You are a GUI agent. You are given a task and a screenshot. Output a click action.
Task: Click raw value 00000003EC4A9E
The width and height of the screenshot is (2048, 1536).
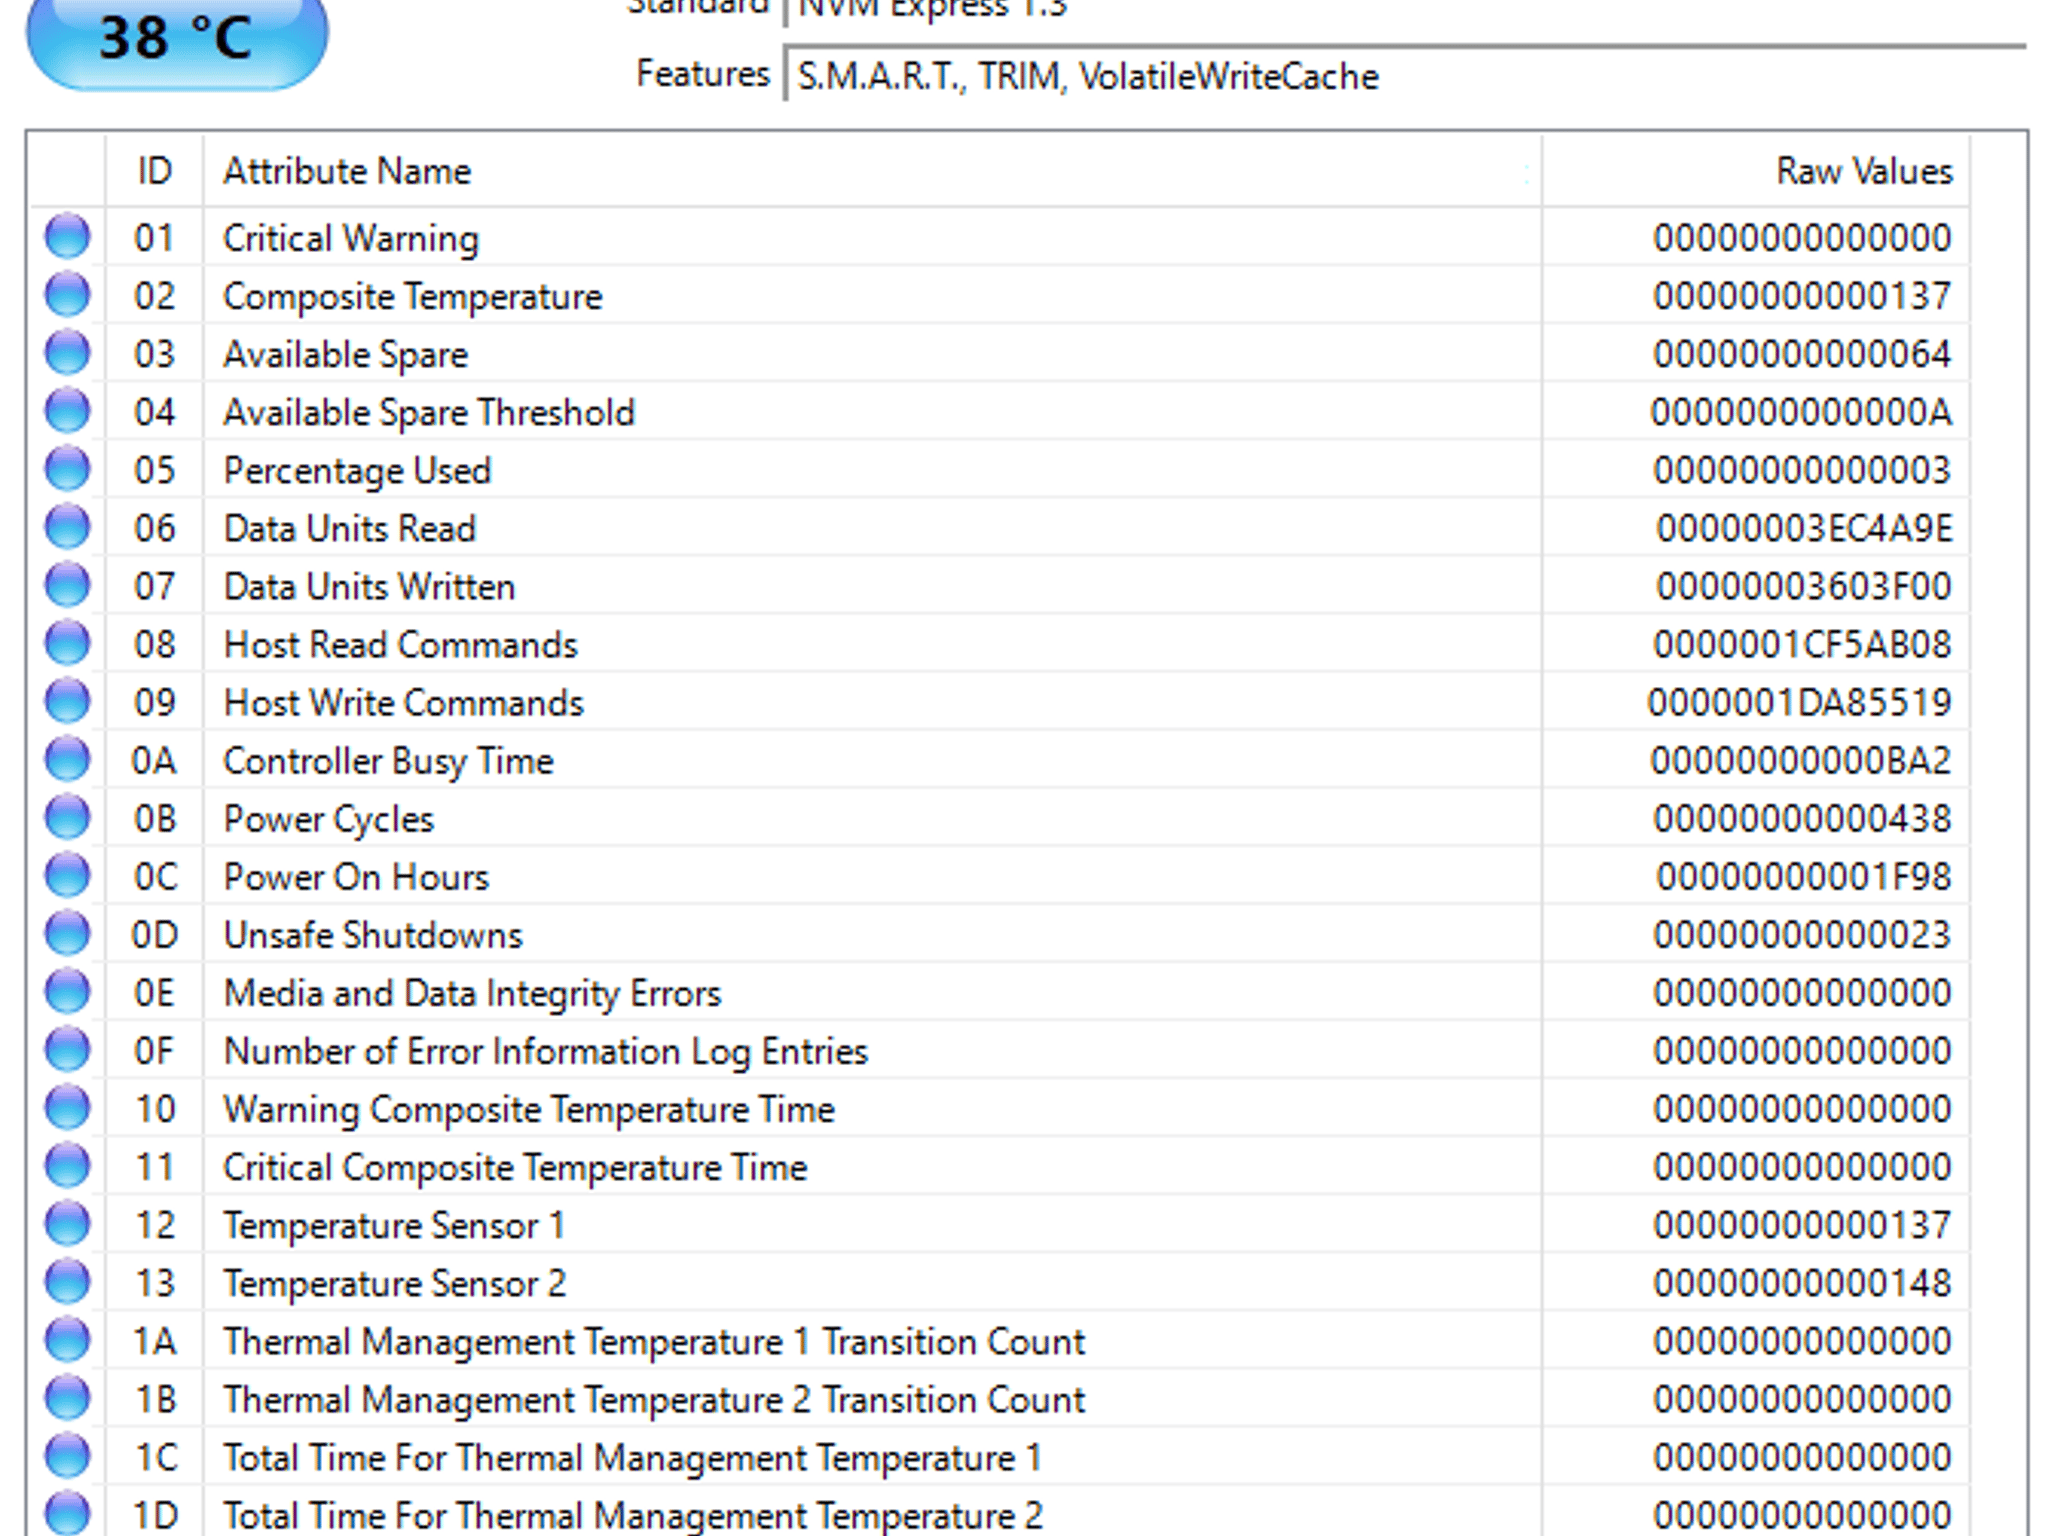pyautogui.click(x=1804, y=528)
